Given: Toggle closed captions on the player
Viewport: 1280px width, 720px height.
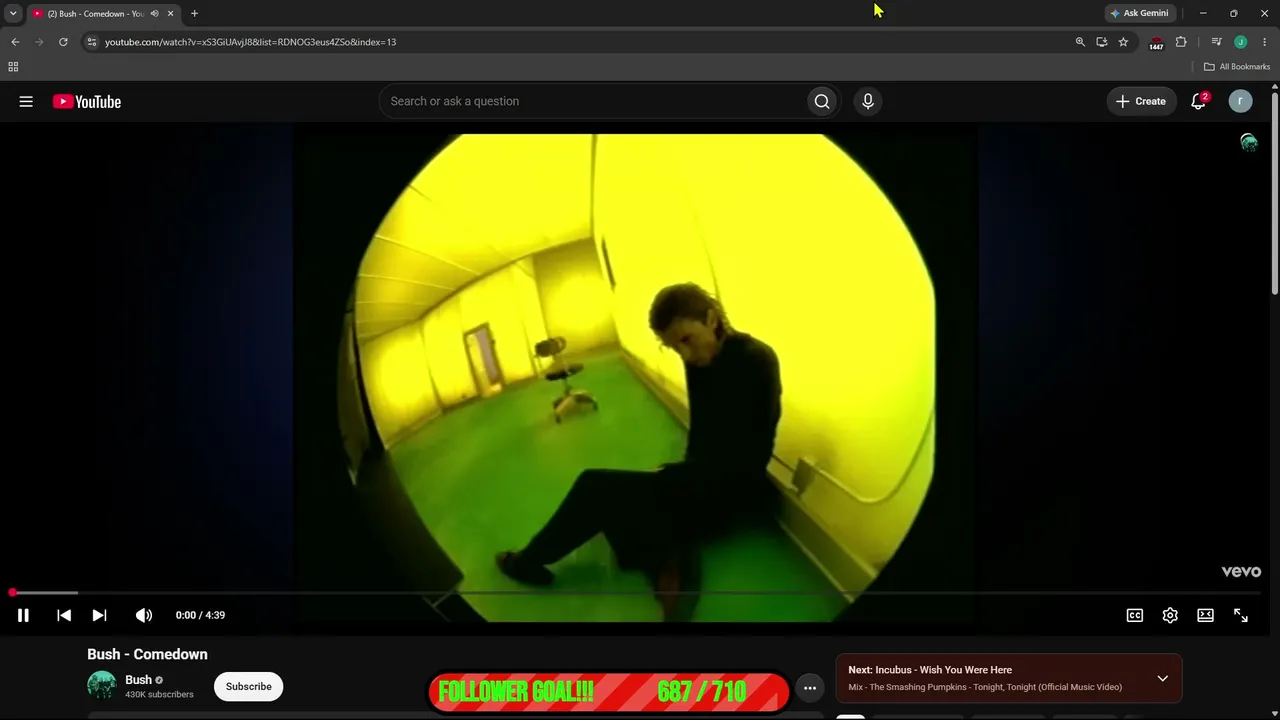Looking at the screenshot, I should coord(1135,615).
